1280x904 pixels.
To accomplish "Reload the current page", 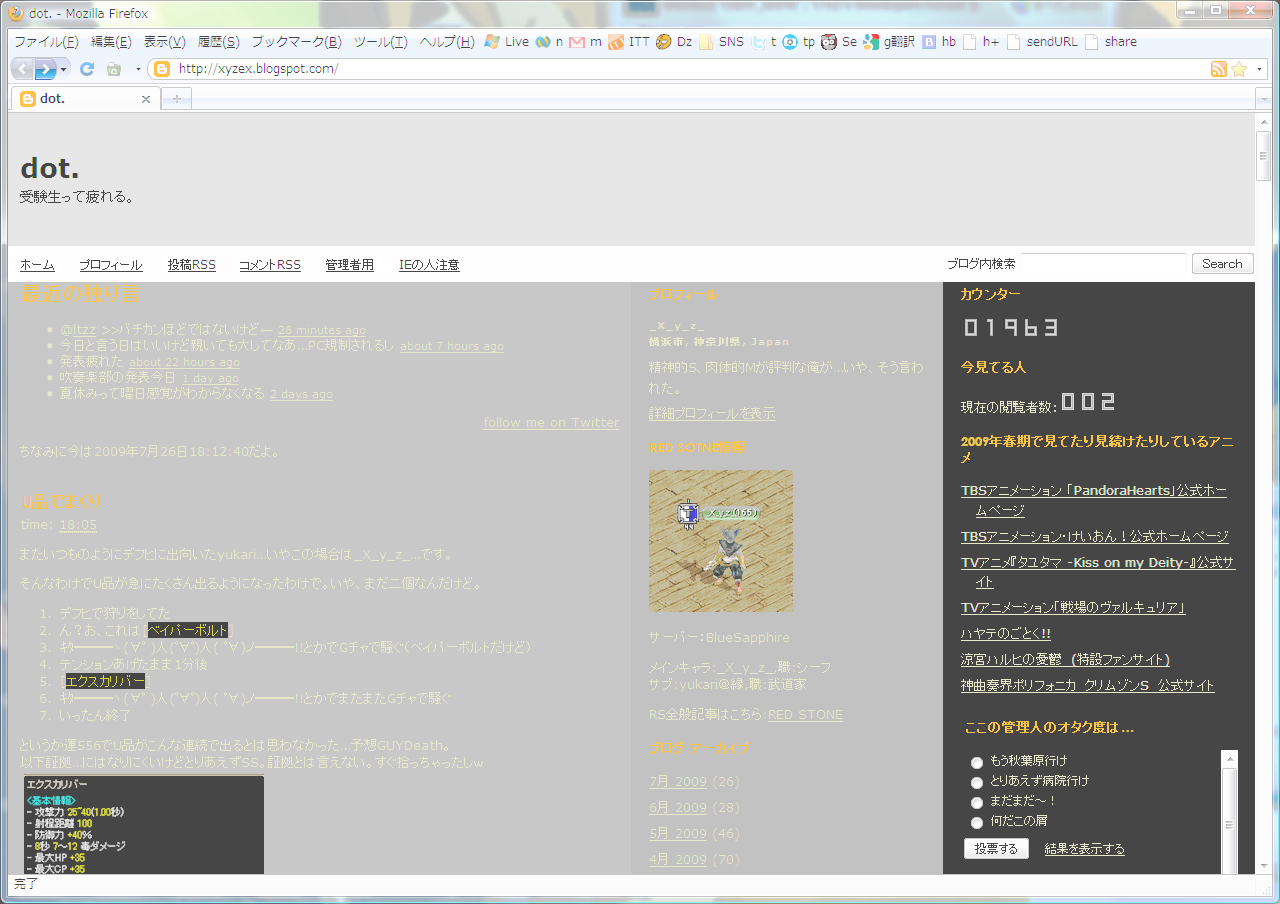I will coord(87,69).
